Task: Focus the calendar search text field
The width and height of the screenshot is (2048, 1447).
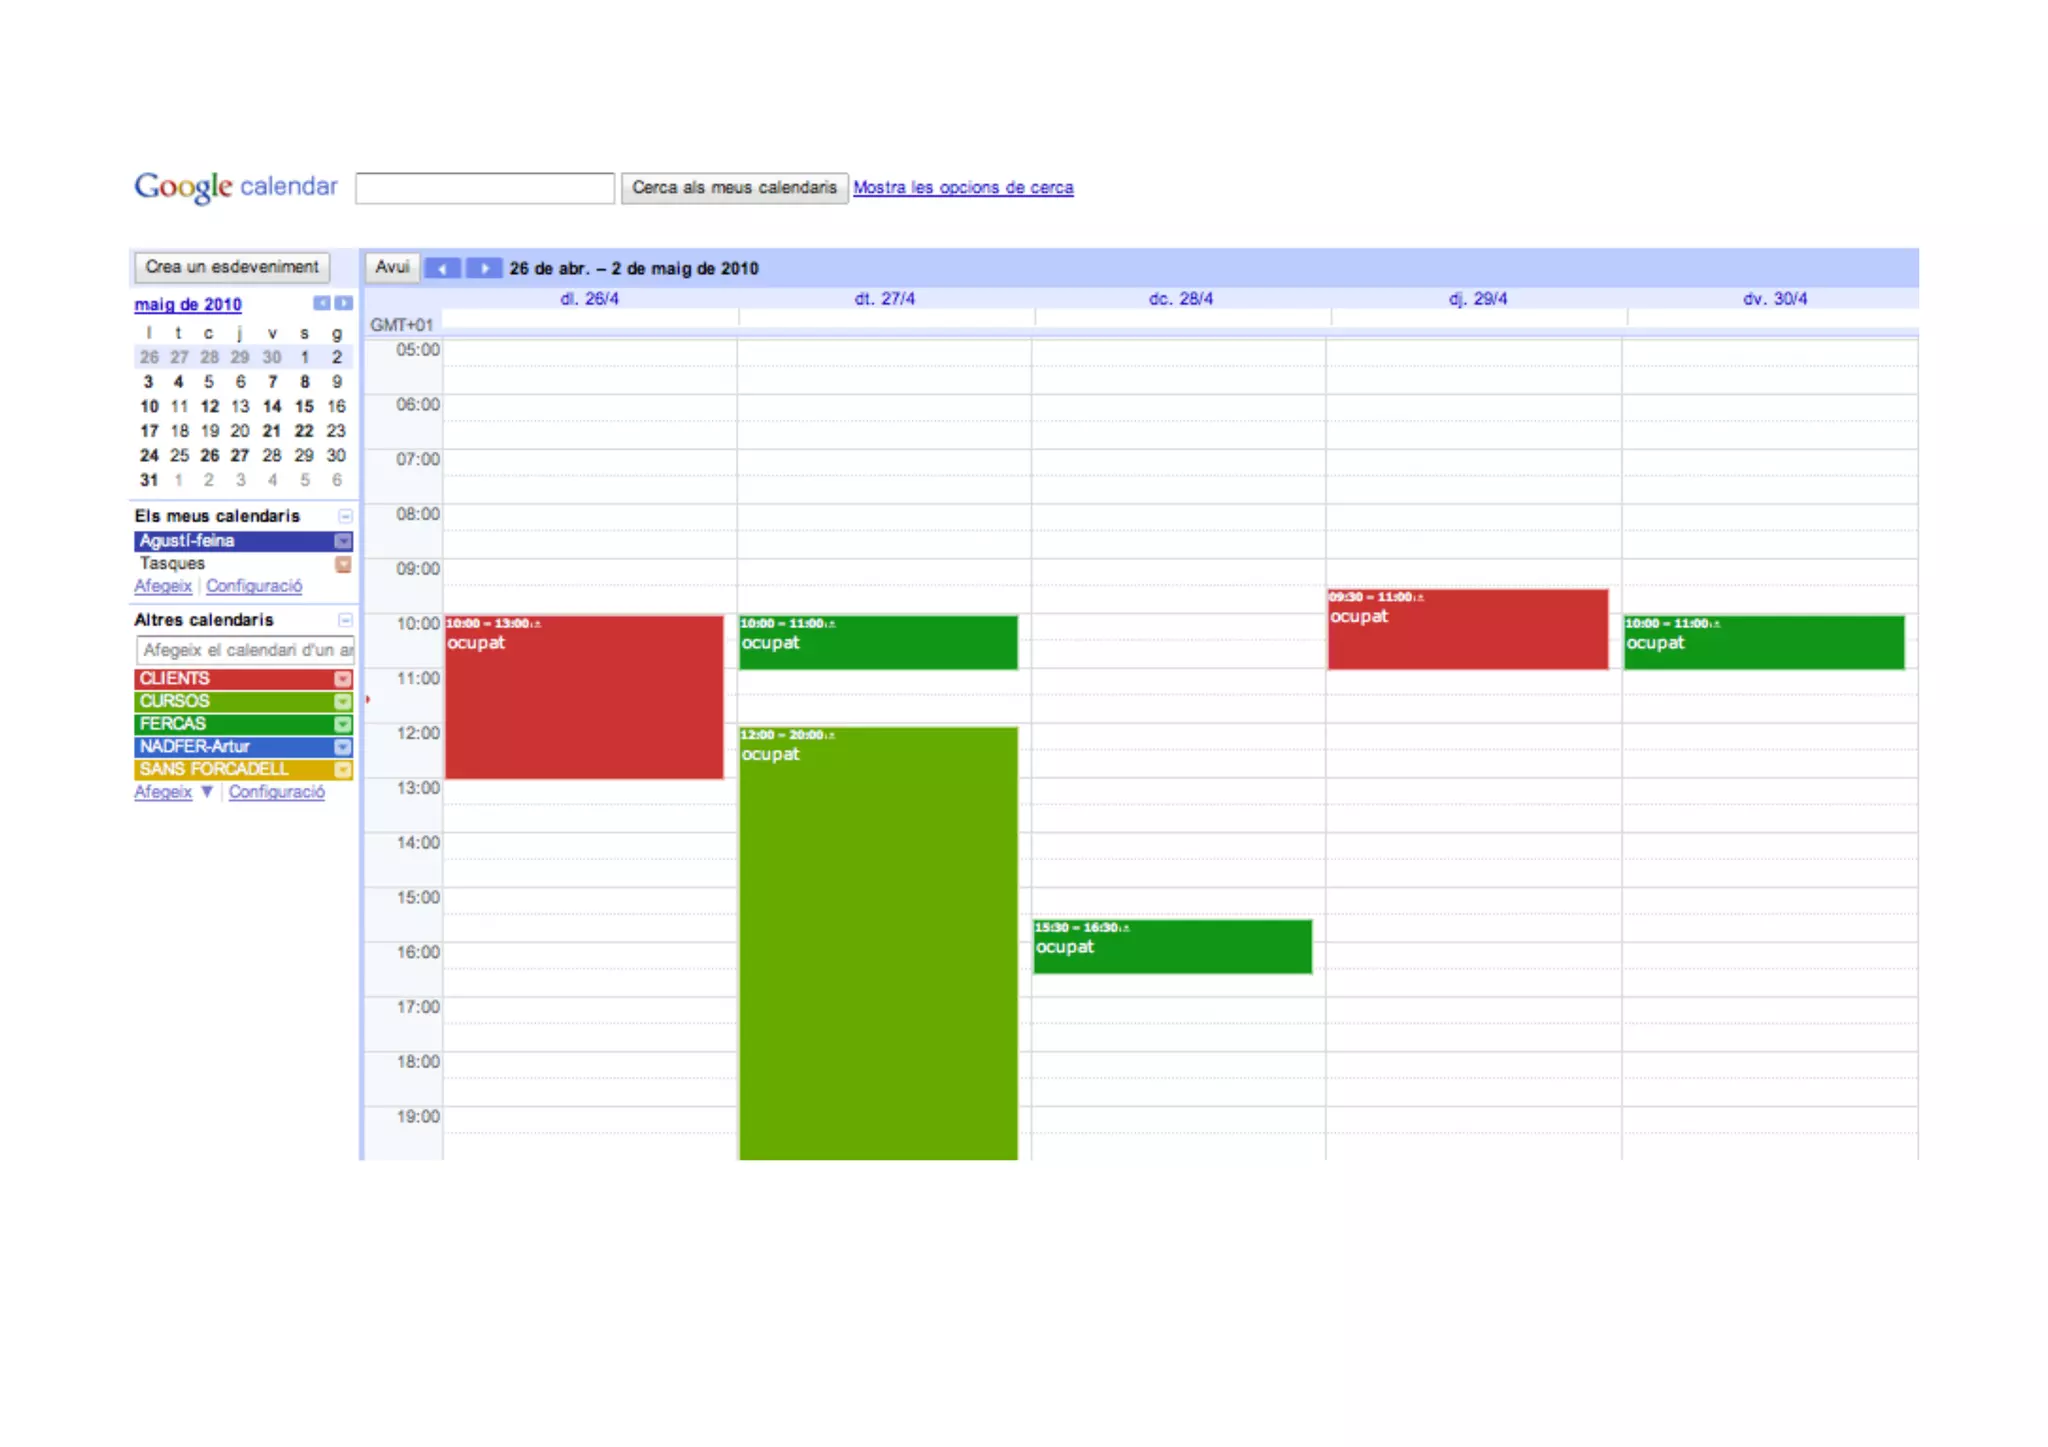Action: click(x=485, y=188)
